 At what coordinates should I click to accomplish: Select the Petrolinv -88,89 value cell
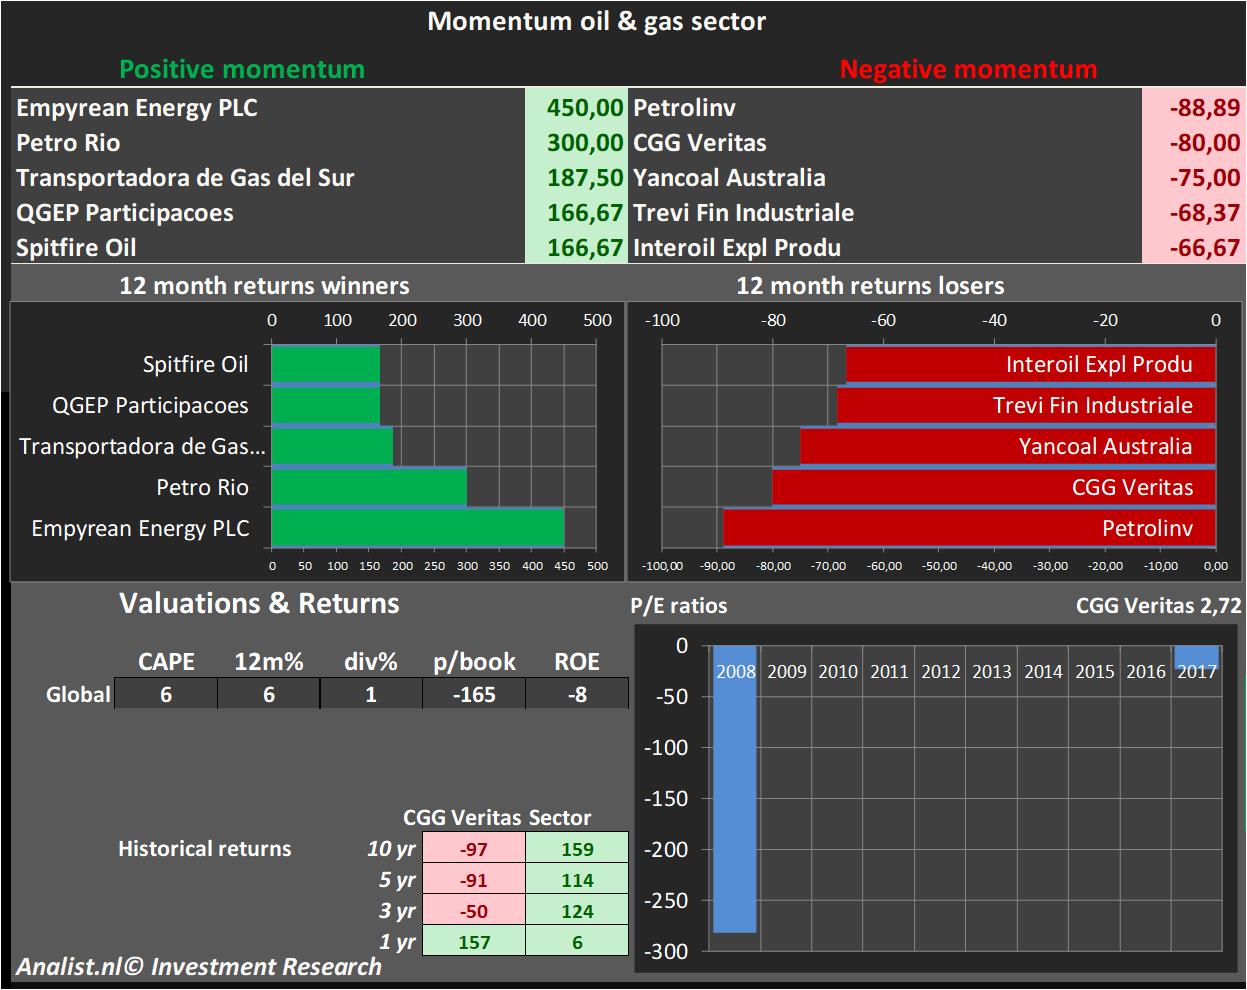click(x=1192, y=108)
